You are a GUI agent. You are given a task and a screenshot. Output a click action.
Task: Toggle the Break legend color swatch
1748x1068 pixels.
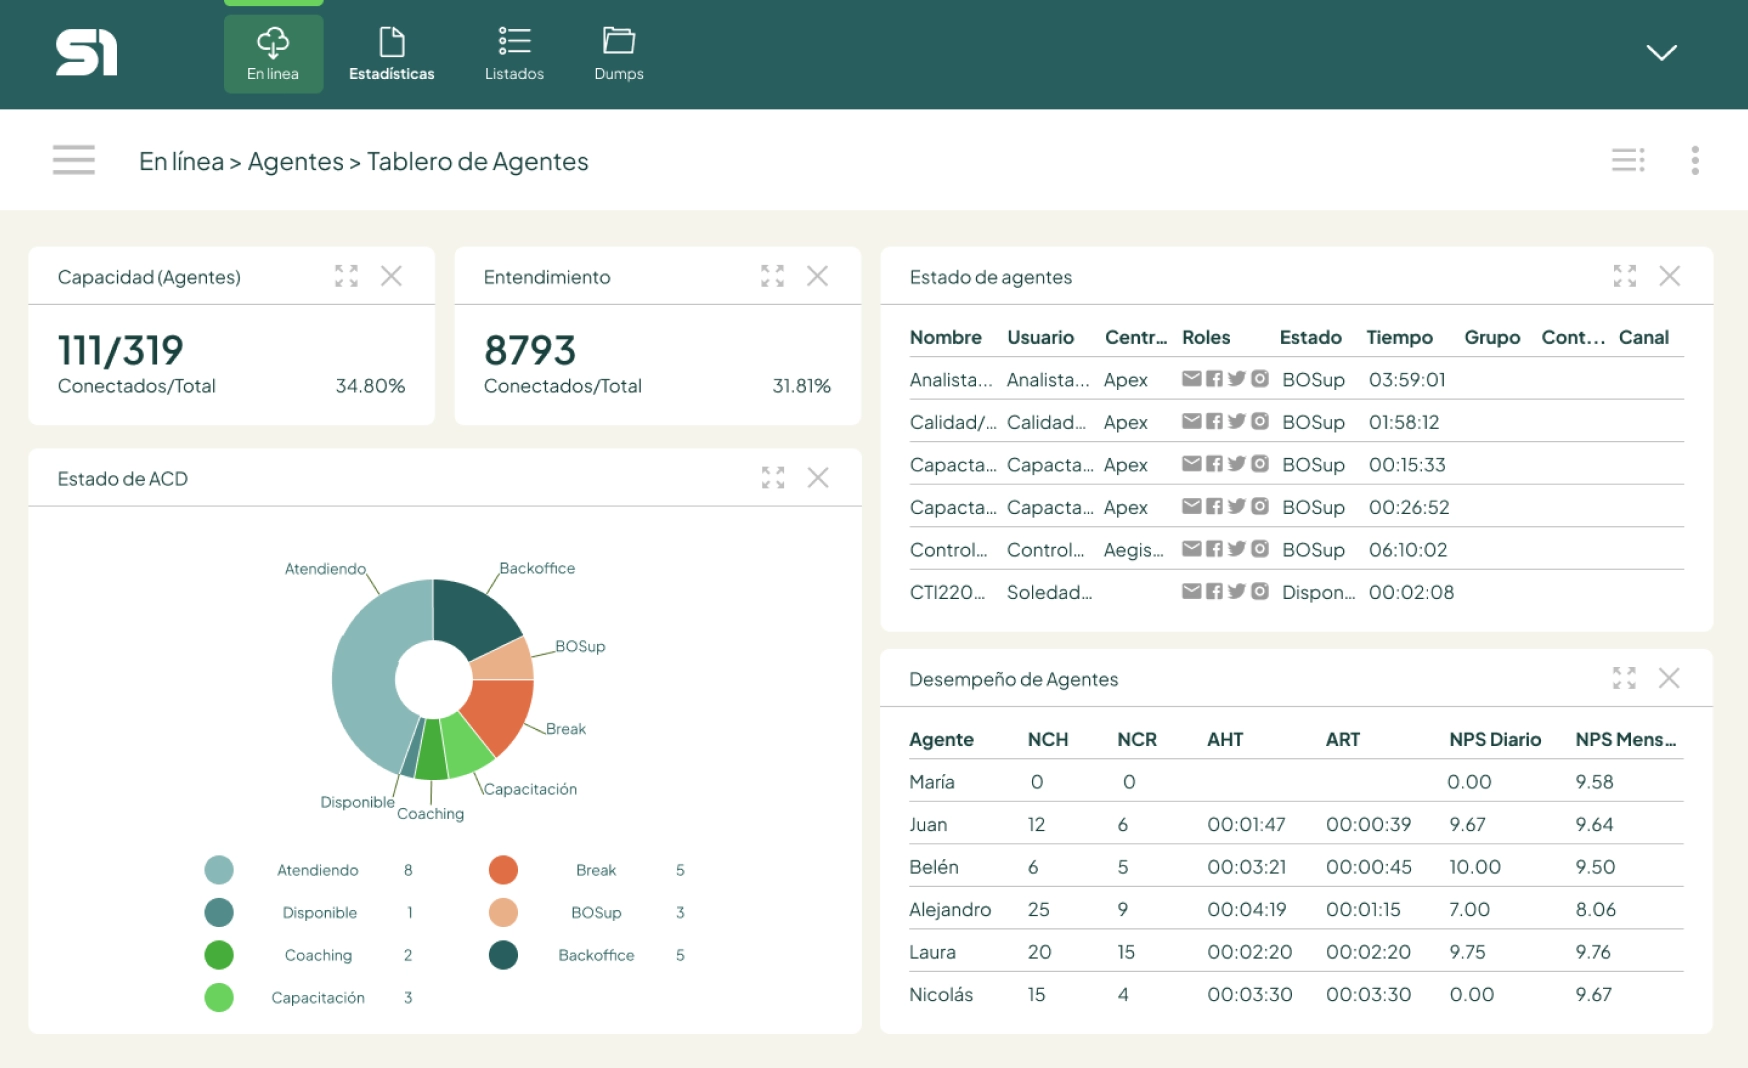tap(503, 870)
